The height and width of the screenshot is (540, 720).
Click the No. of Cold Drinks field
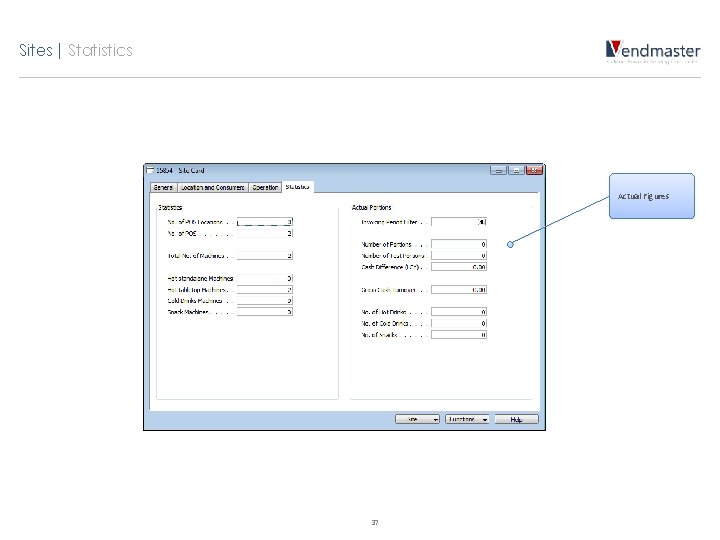[459, 323]
